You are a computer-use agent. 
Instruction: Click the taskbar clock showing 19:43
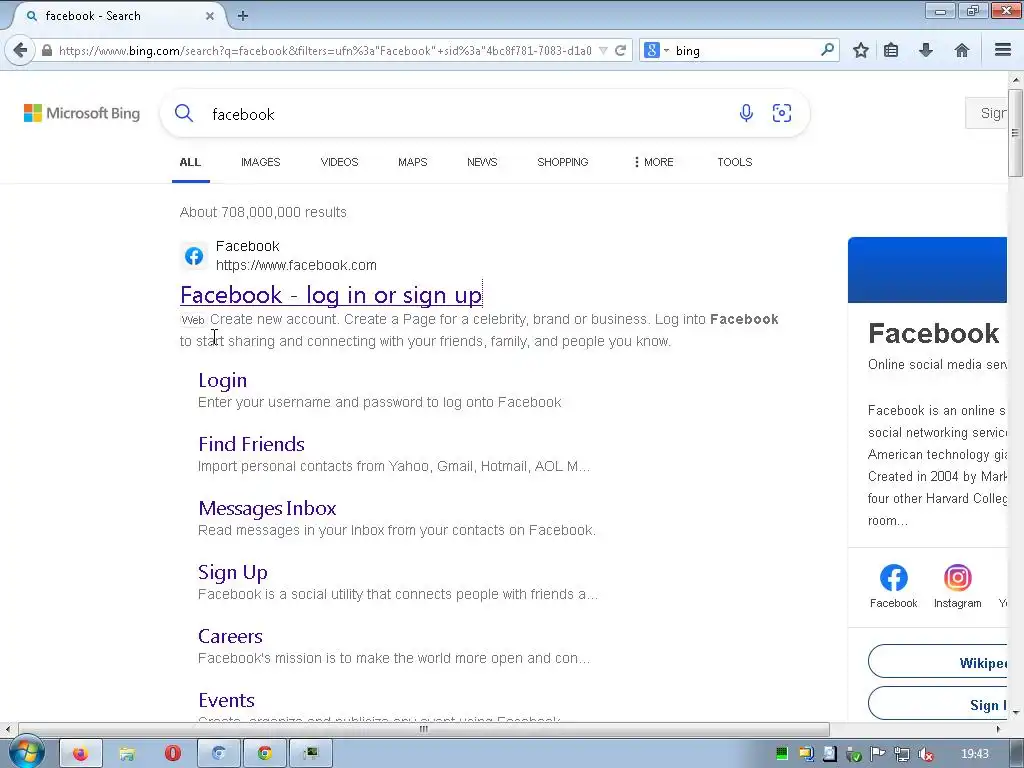pyautogui.click(x=975, y=754)
